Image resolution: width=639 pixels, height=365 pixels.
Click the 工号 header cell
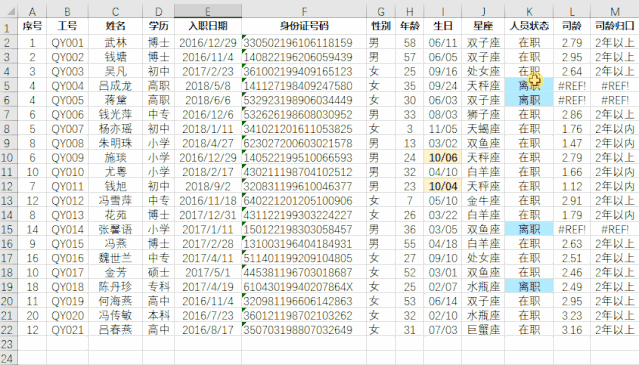coord(67,26)
